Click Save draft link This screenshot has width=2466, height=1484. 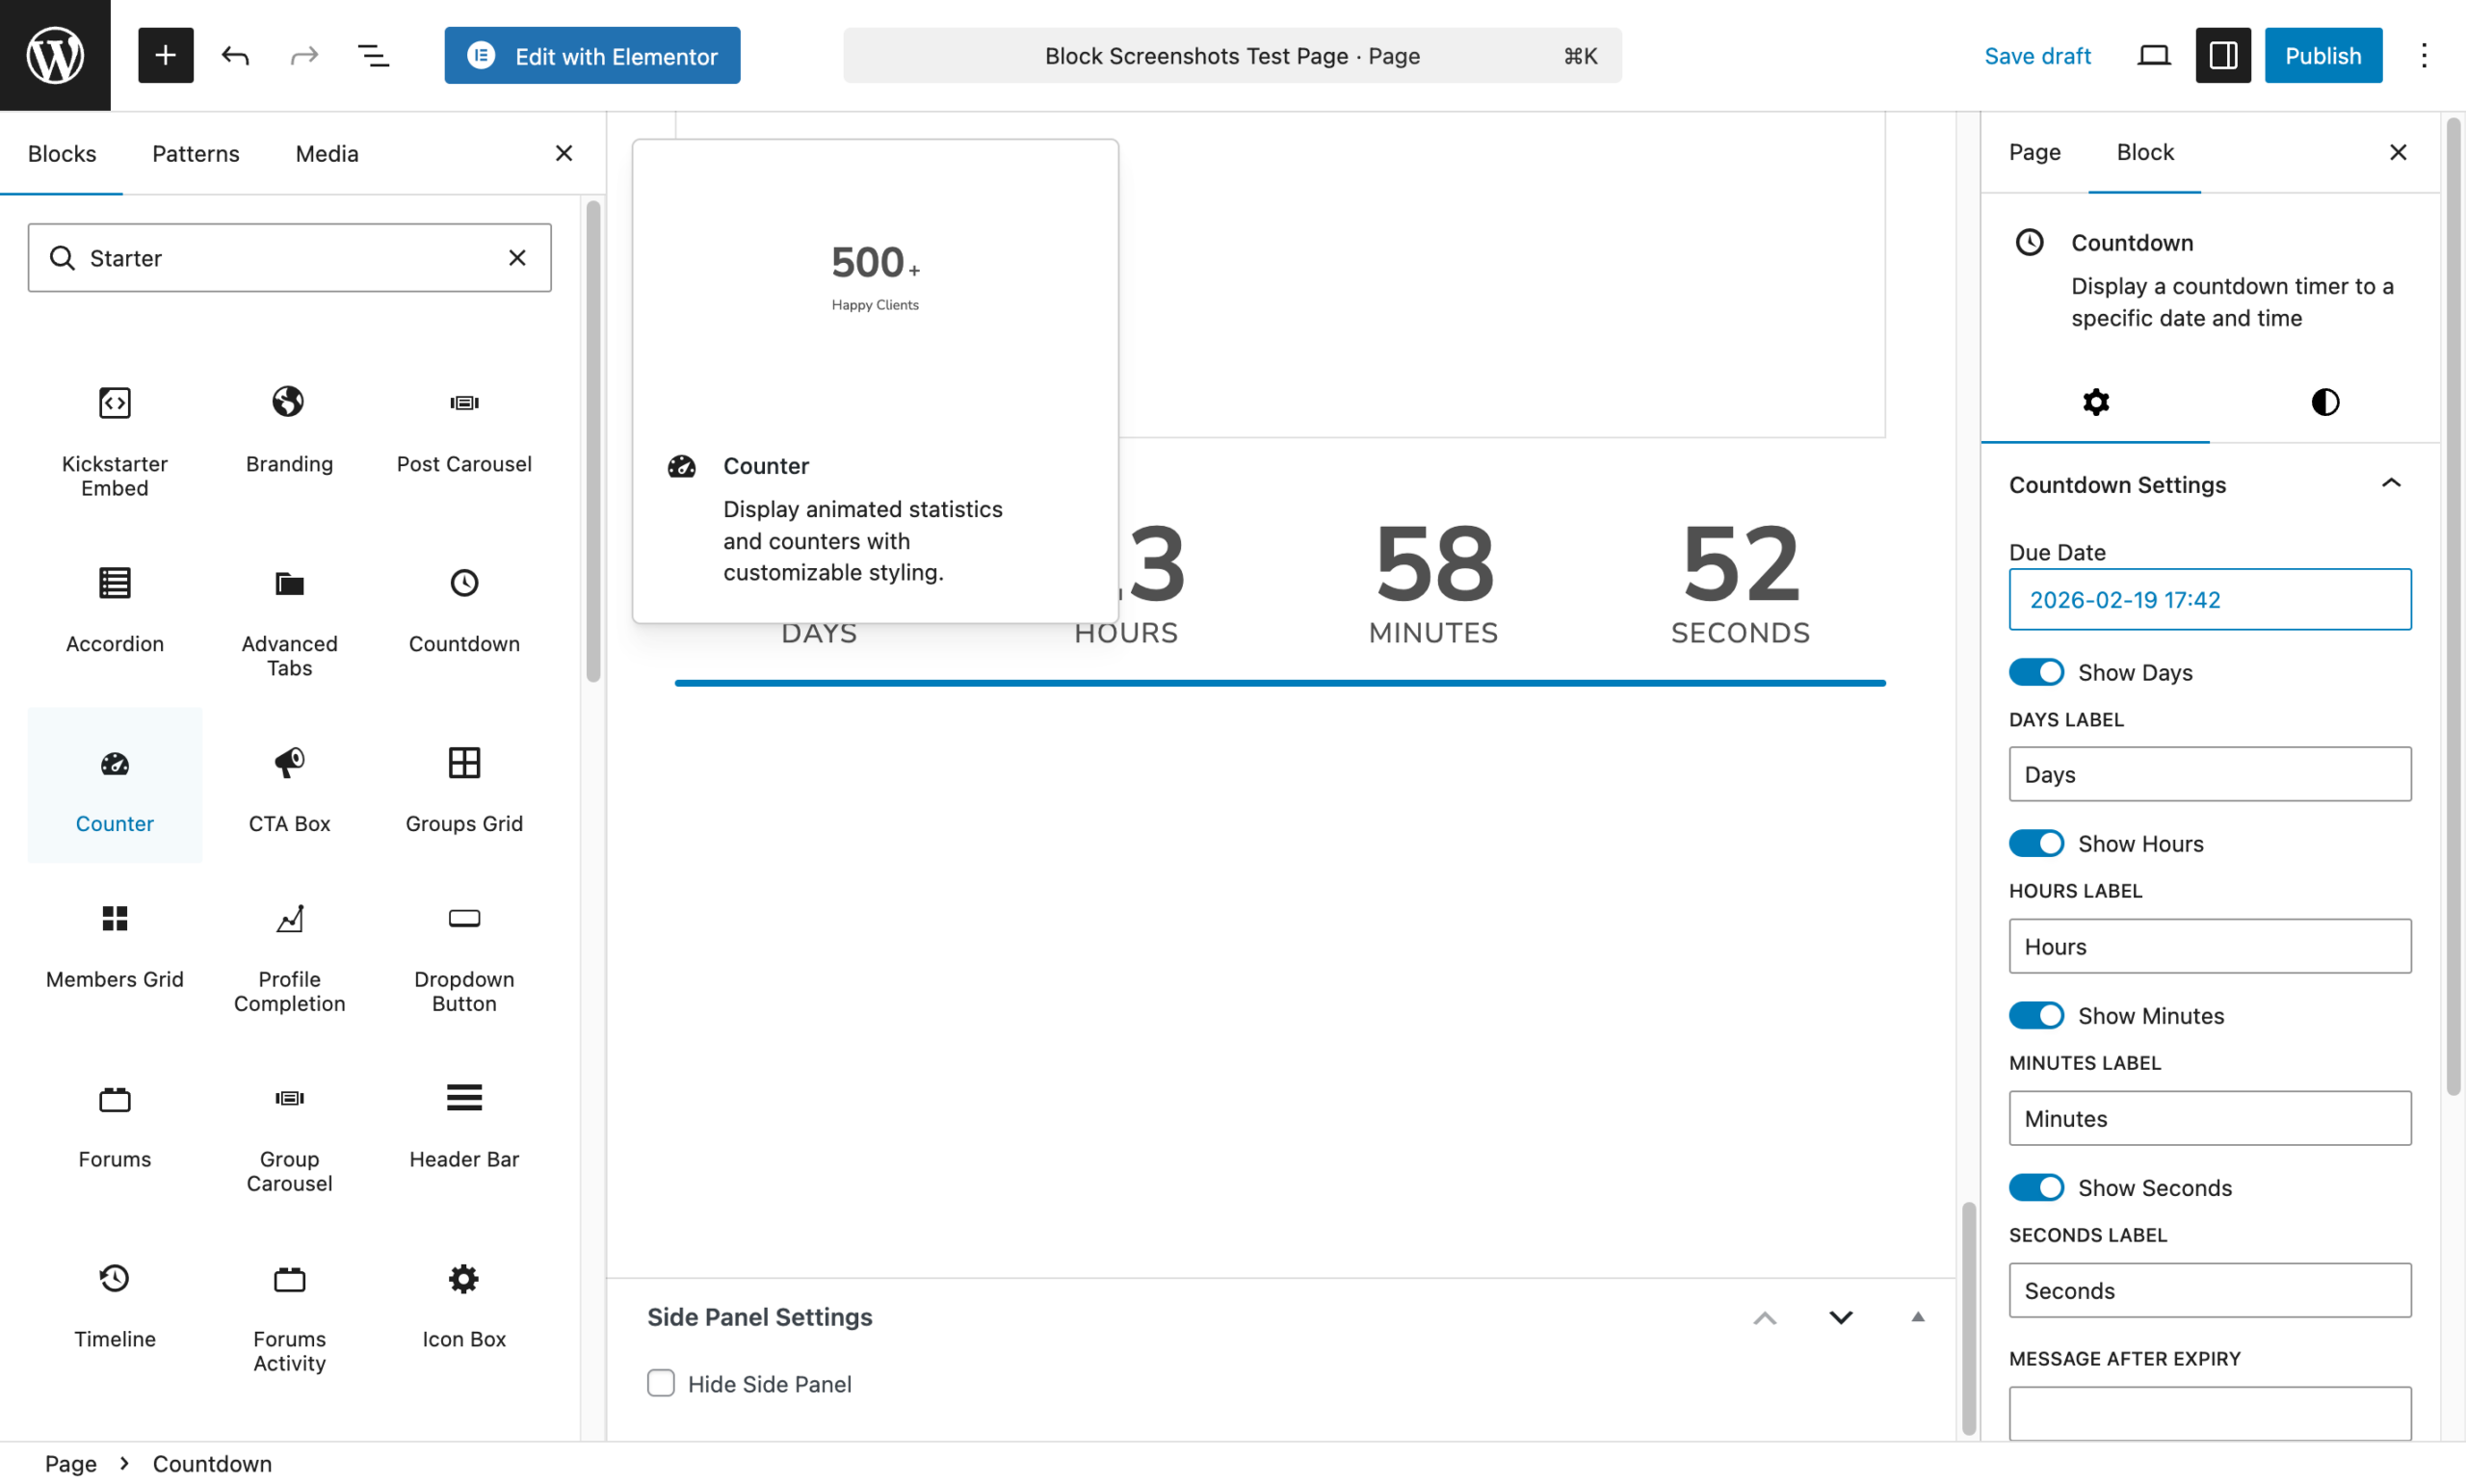tap(2037, 55)
